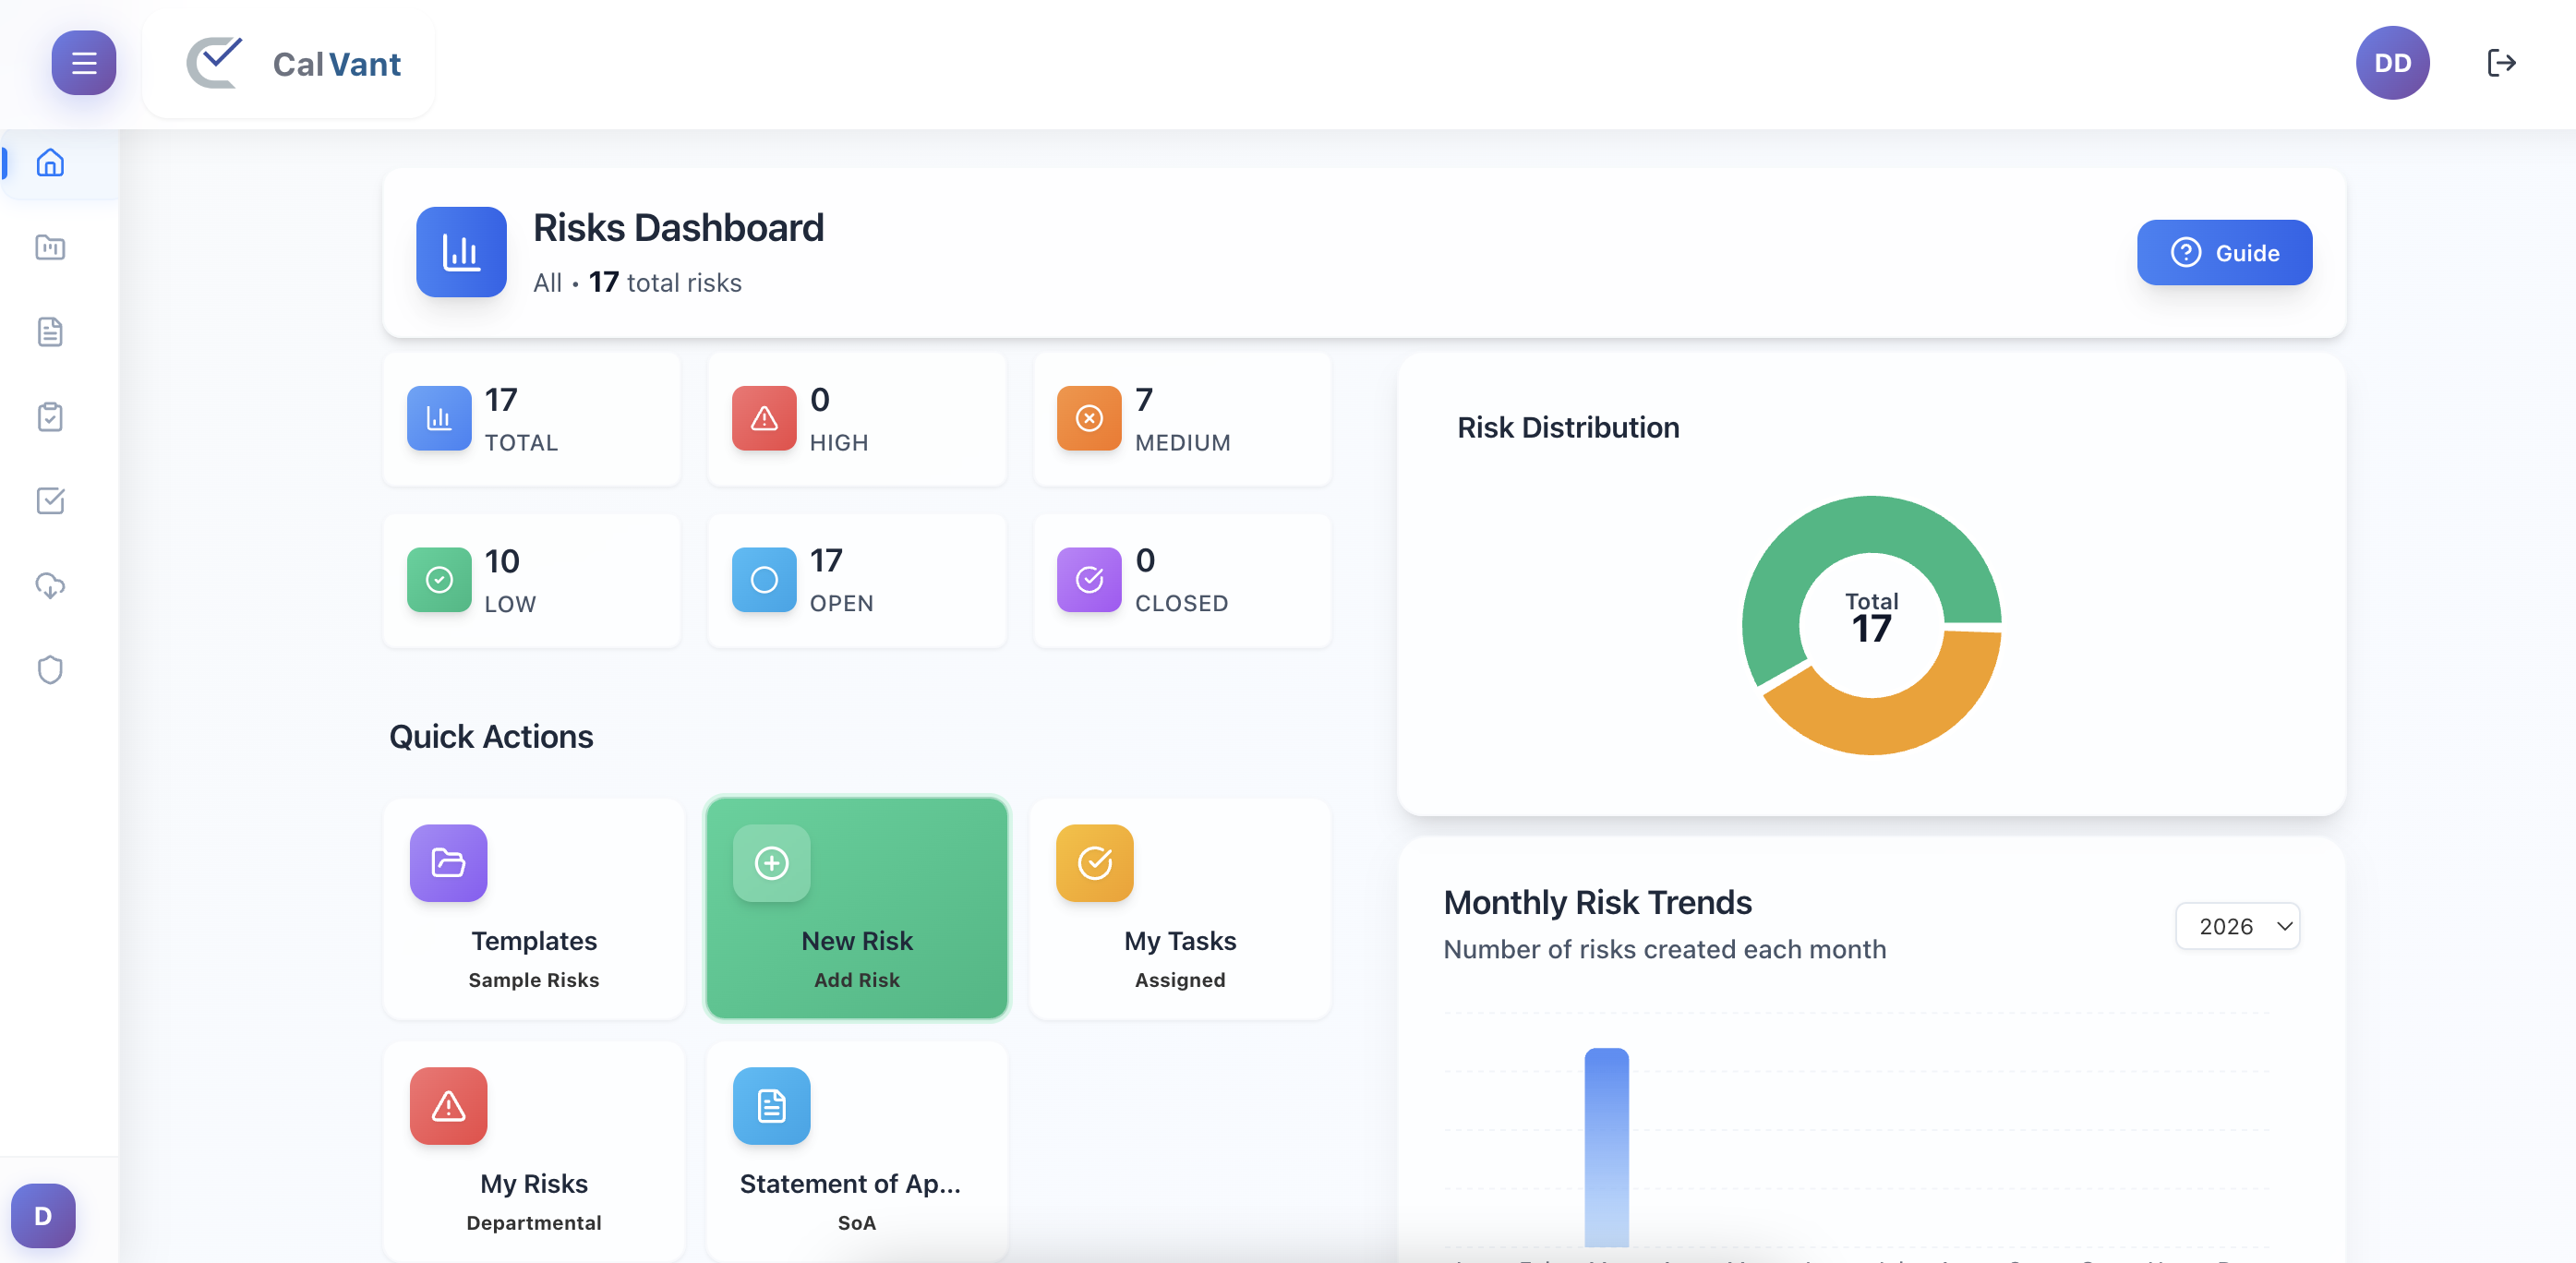Click the checkbox square sidebar icon
This screenshot has height=1263, width=2576.
click(50, 501)
